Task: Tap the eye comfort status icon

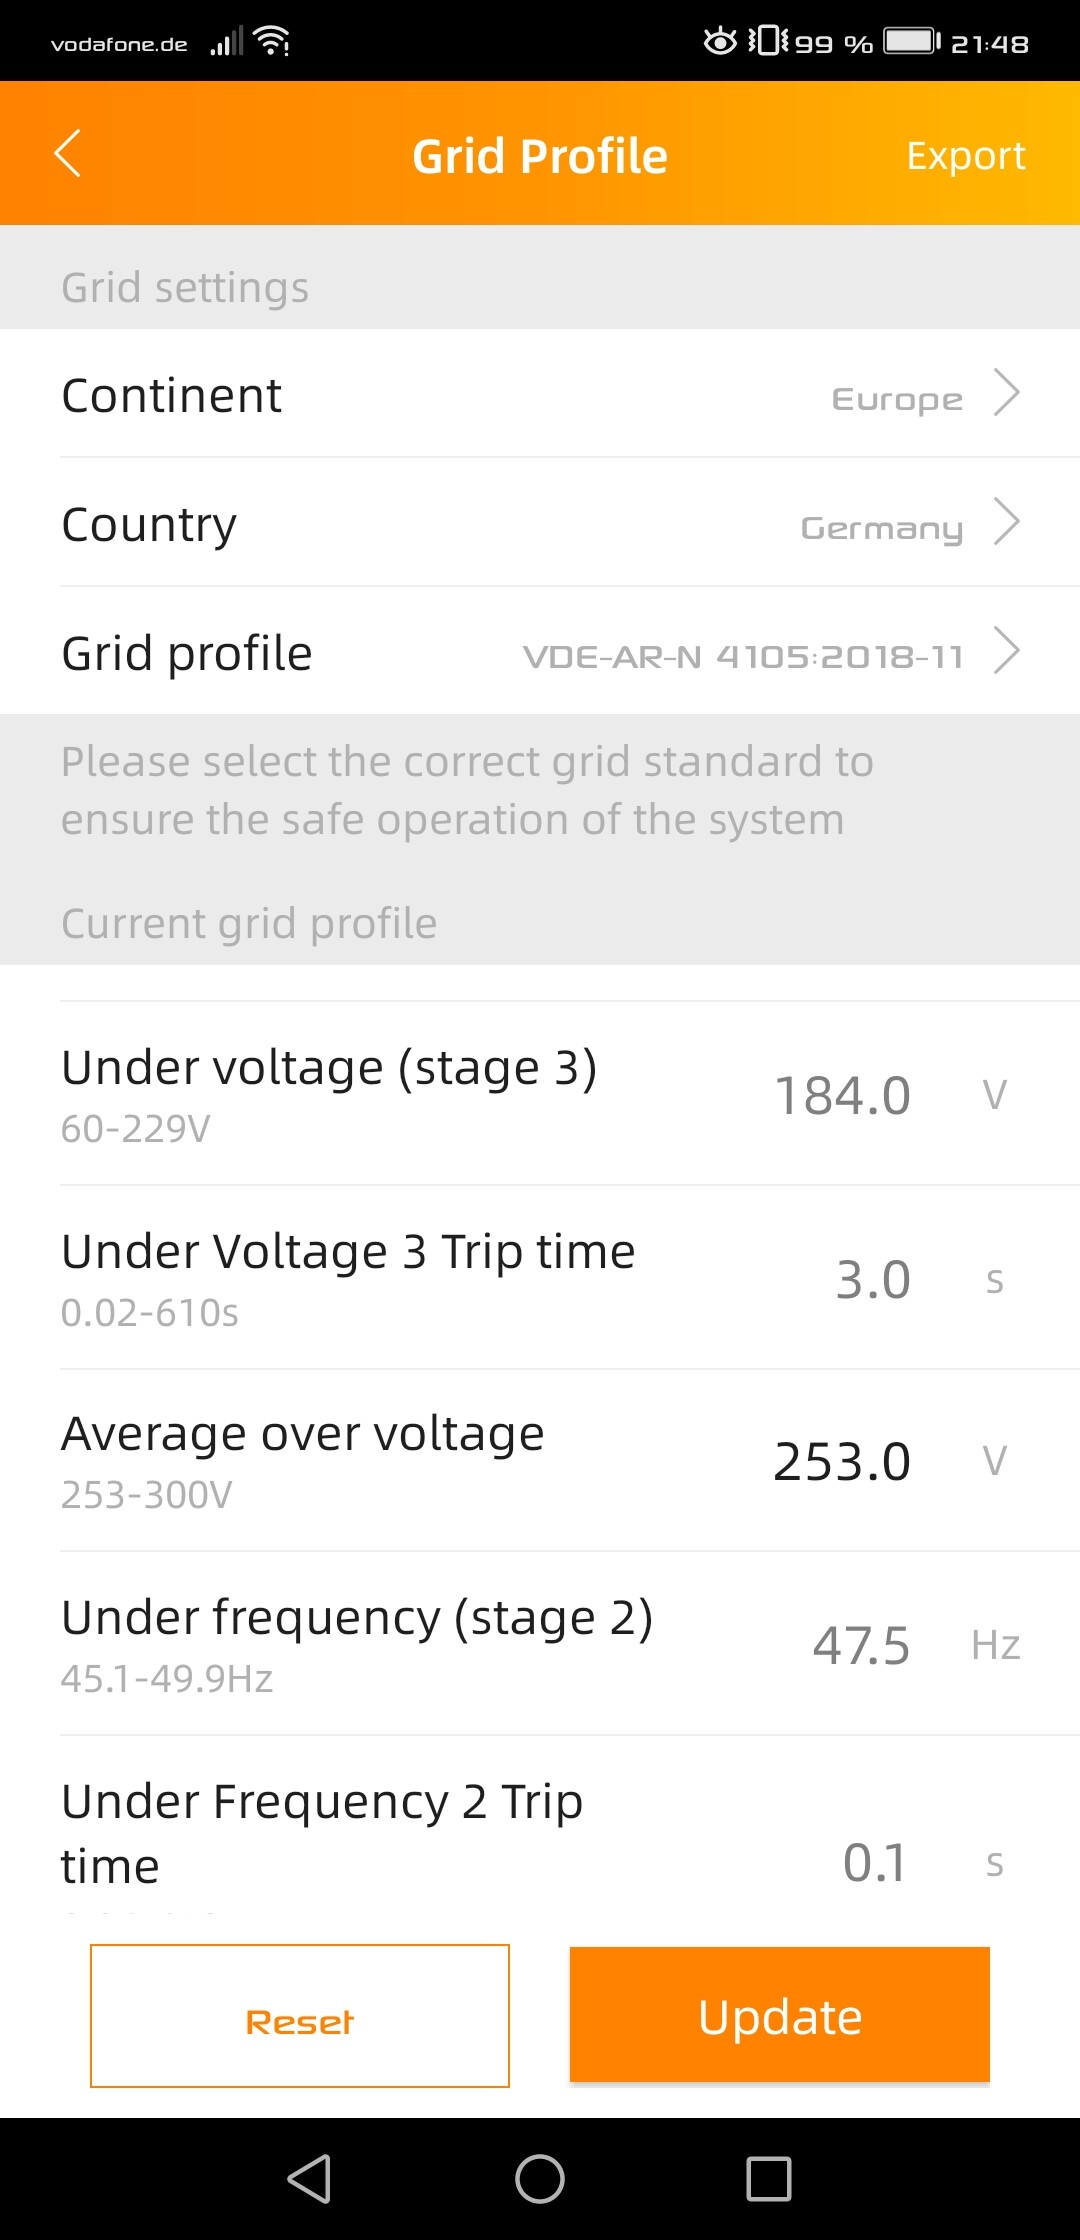Action: [x=720, y=42]
